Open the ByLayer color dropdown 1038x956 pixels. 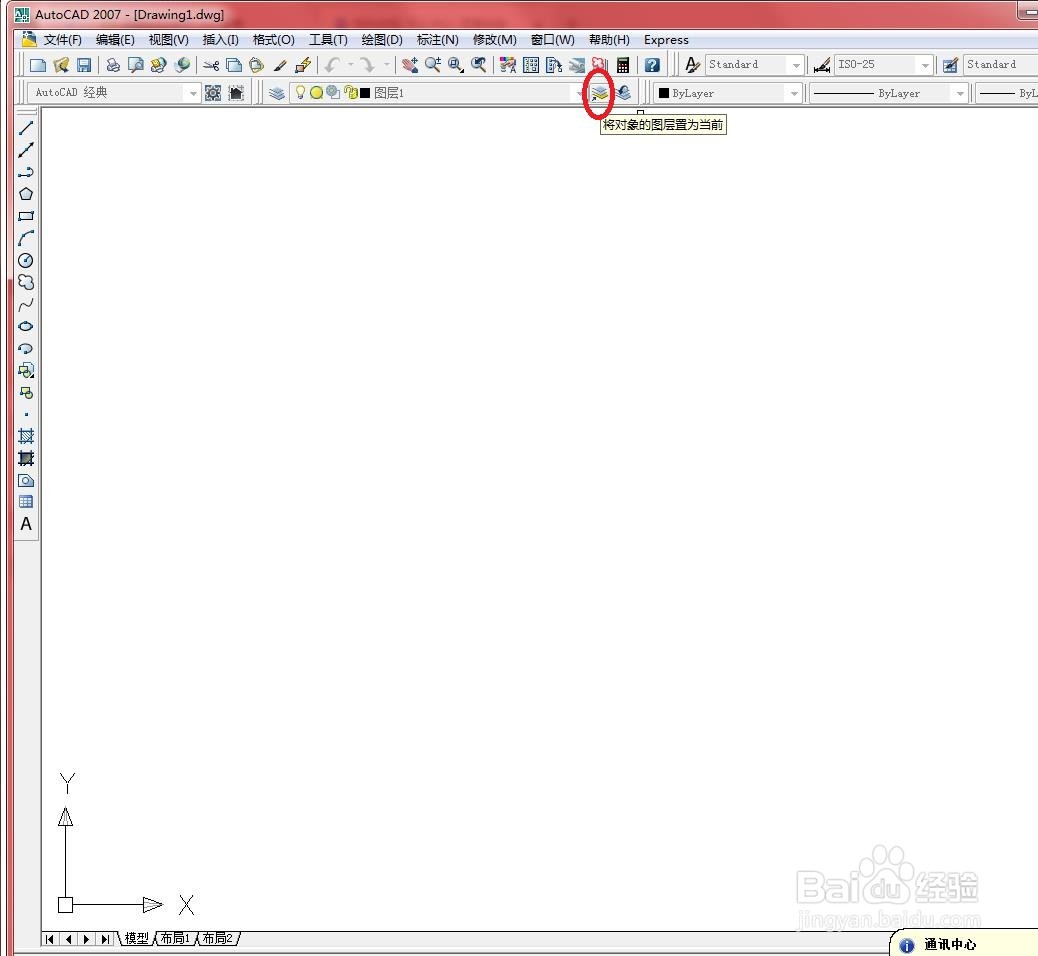[794, 93]
